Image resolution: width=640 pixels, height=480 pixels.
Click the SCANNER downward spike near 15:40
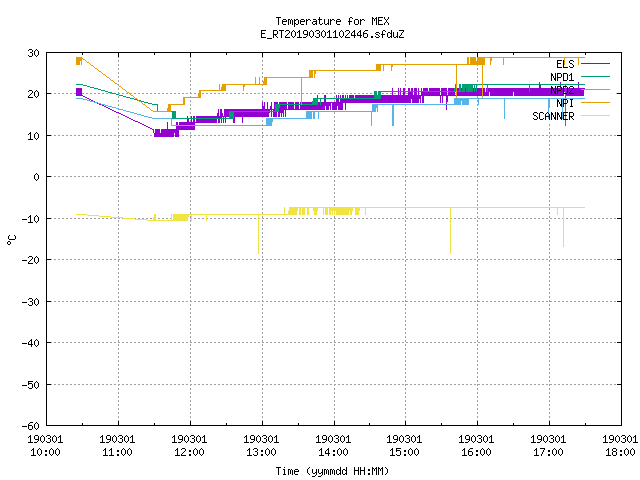[x=450, y=231]
